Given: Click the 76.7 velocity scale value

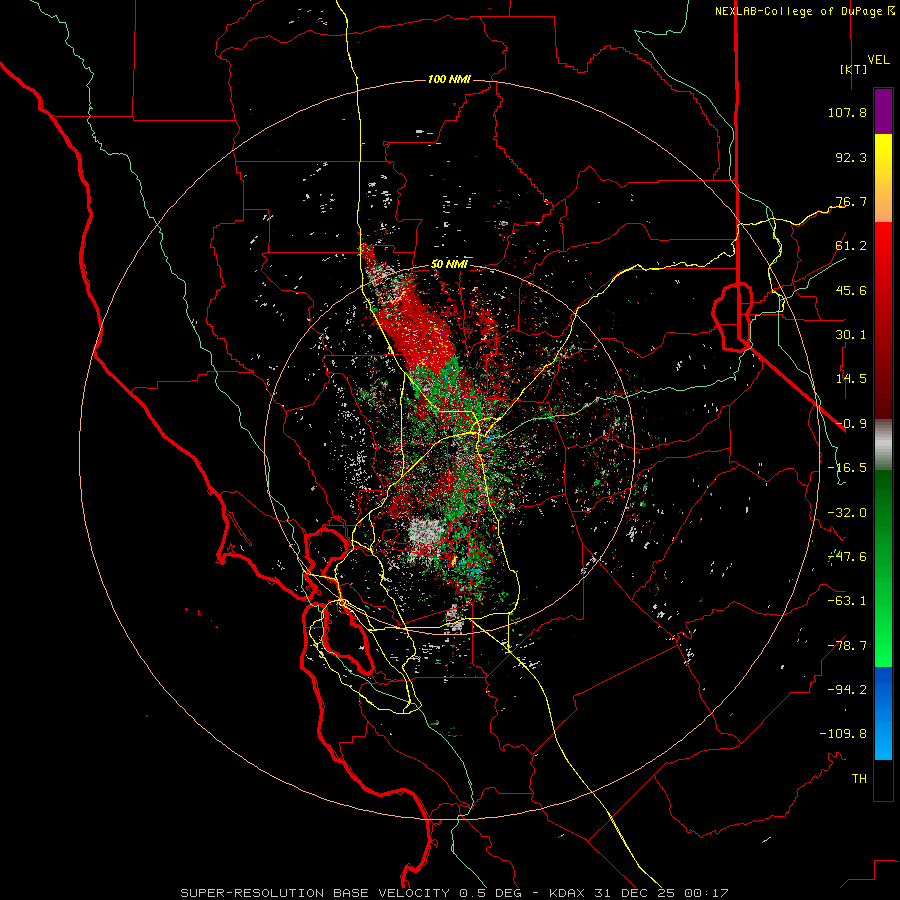Looking at the screenshot, I should (x=851, y=201).
